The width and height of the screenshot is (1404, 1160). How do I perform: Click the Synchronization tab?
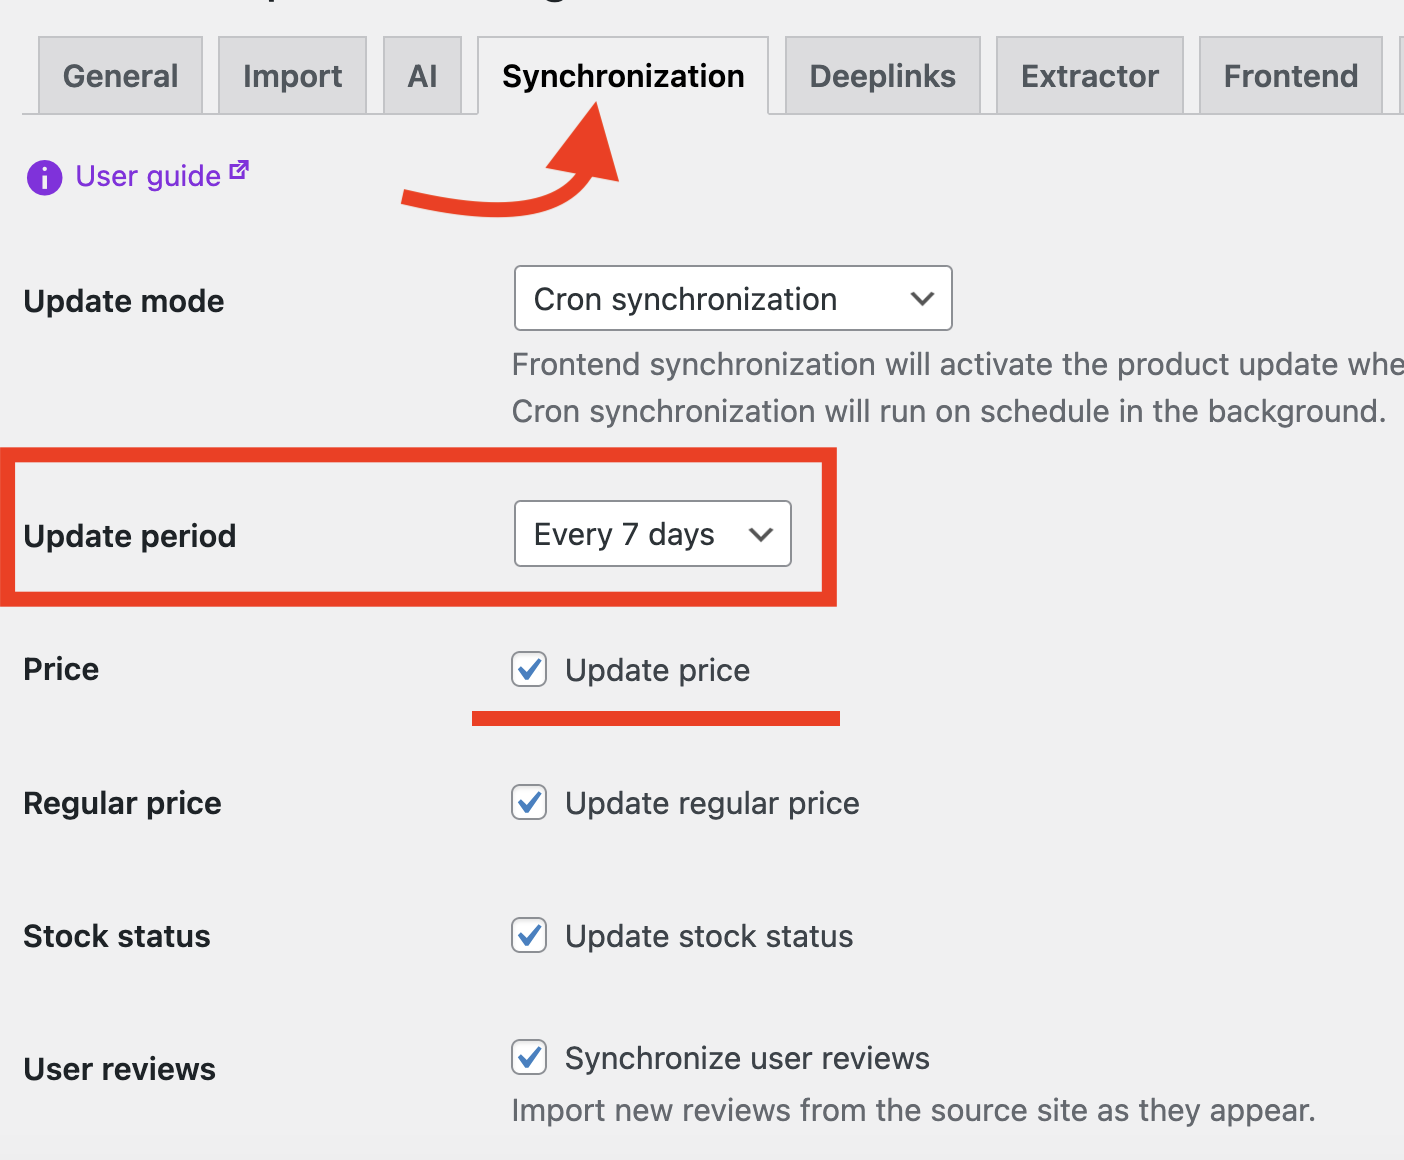pos(623,76)
